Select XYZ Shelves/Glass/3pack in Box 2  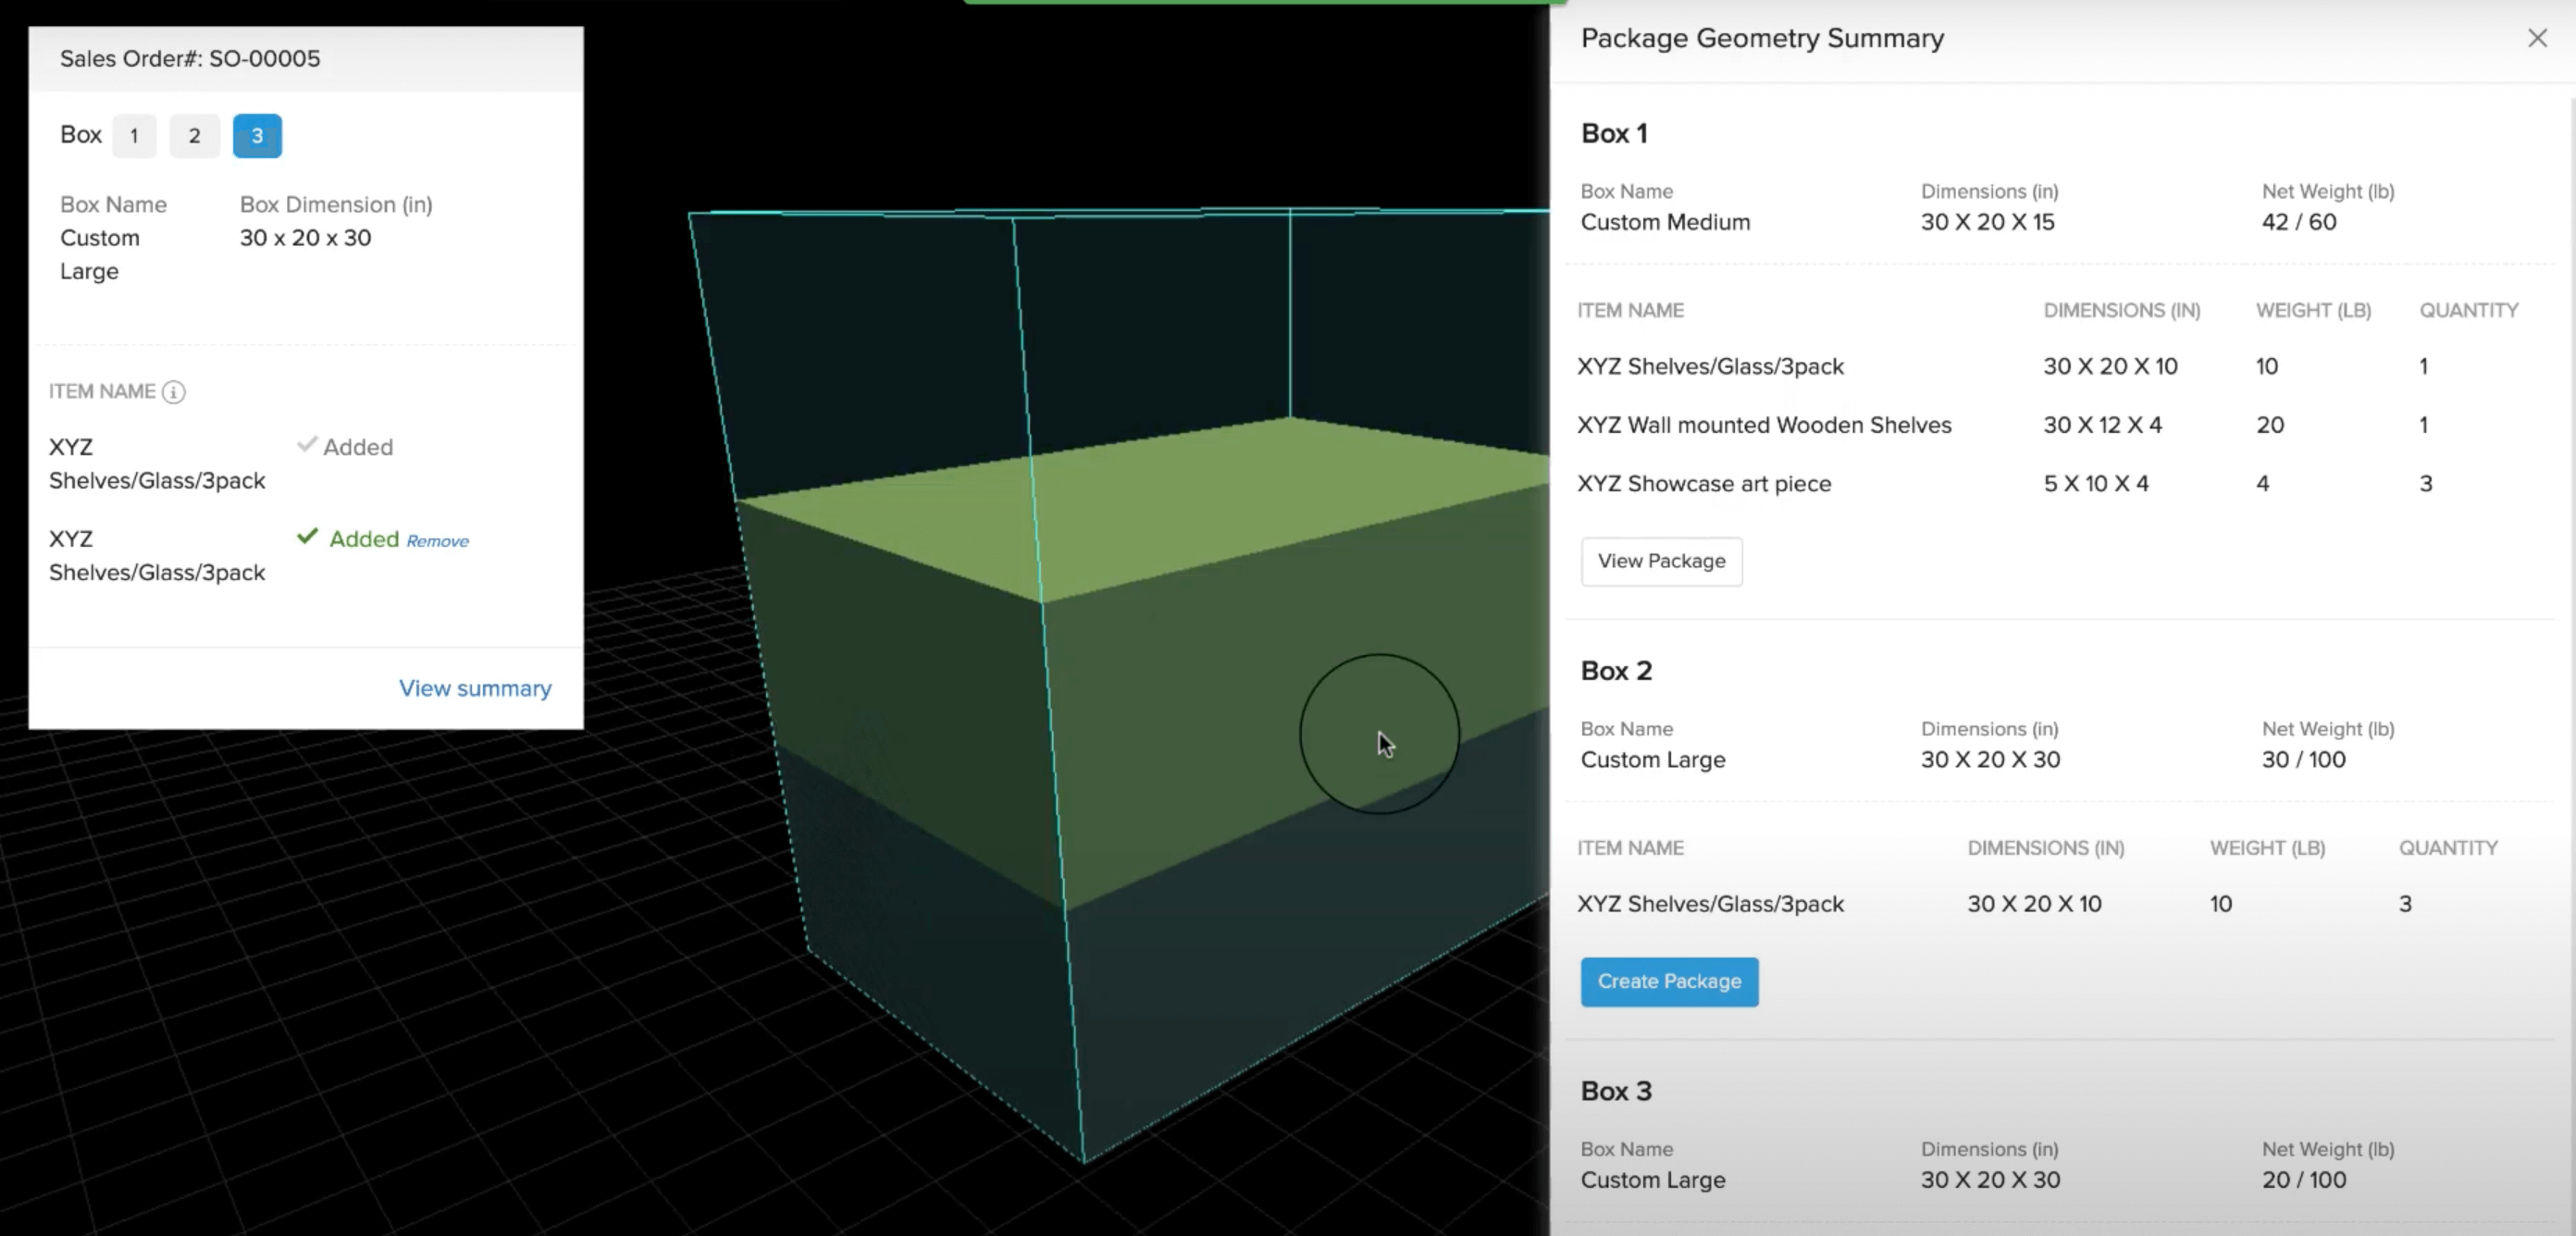coord(1711,903)
